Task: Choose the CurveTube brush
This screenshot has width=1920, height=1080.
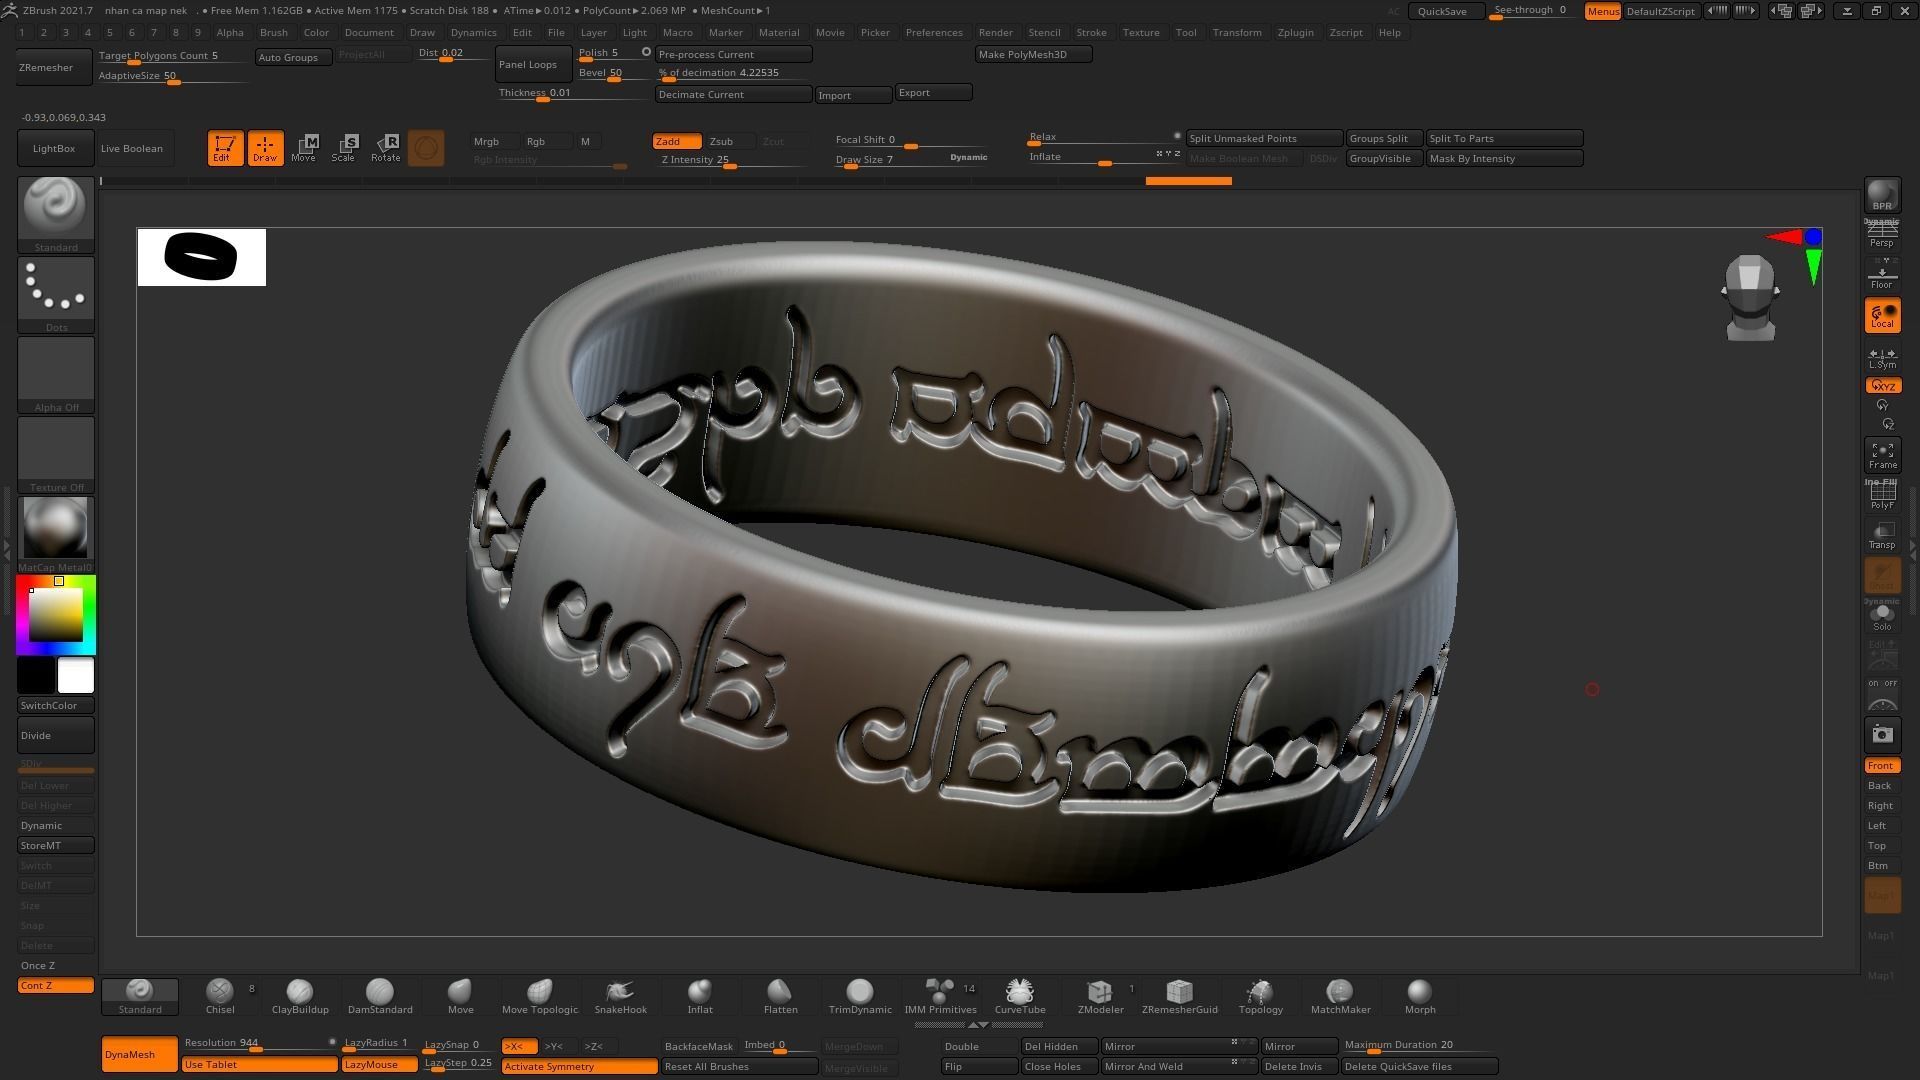Action: click(x=1020, y=996)
